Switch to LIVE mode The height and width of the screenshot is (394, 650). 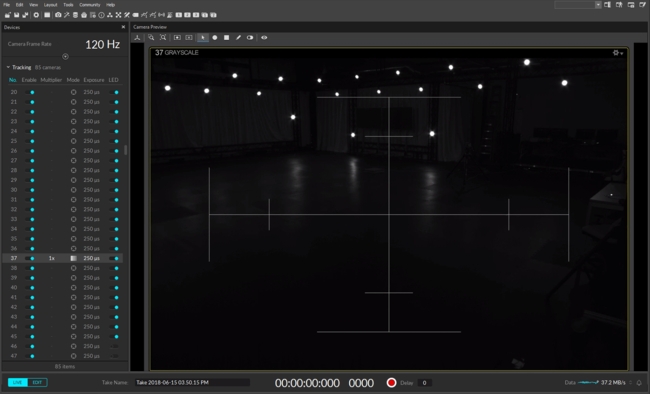click(17, 382)
